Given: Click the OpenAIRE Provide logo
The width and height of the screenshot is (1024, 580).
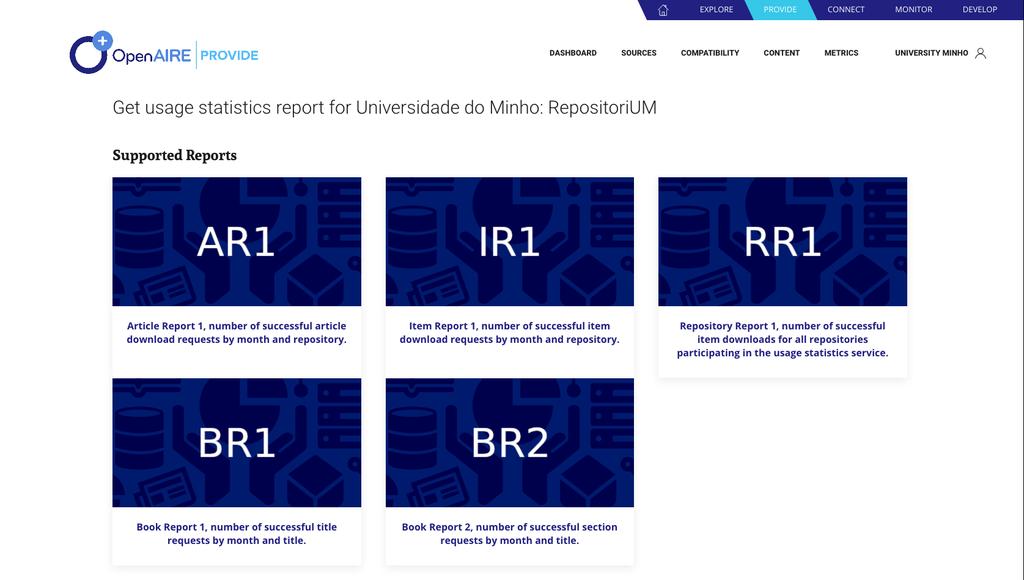Looking at the screenshot, I should [164, 52].
